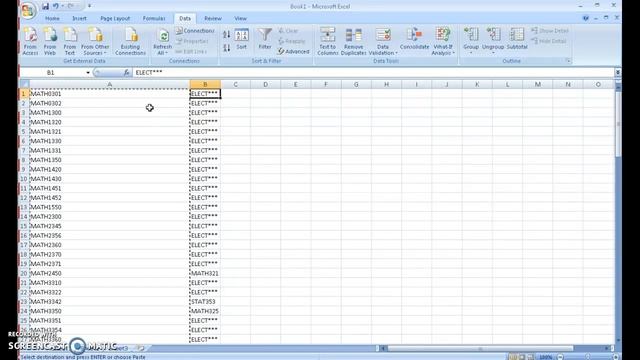Switch to the Home tab
Viewport: 640px width, 360px height.
pos(52,18)
